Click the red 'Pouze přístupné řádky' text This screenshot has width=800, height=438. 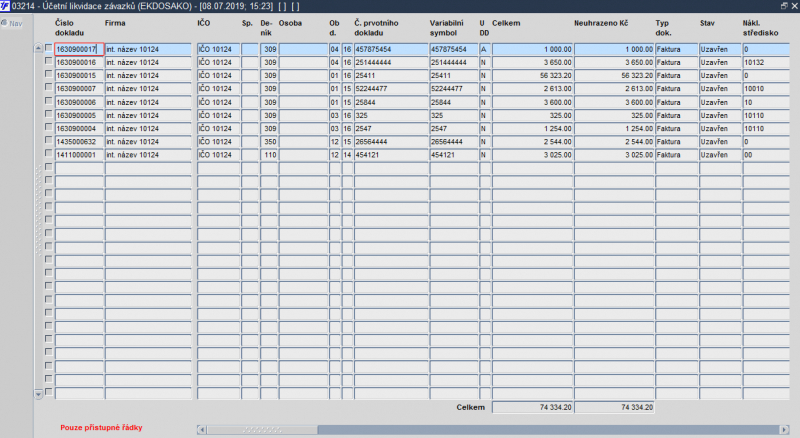(101, 428)
